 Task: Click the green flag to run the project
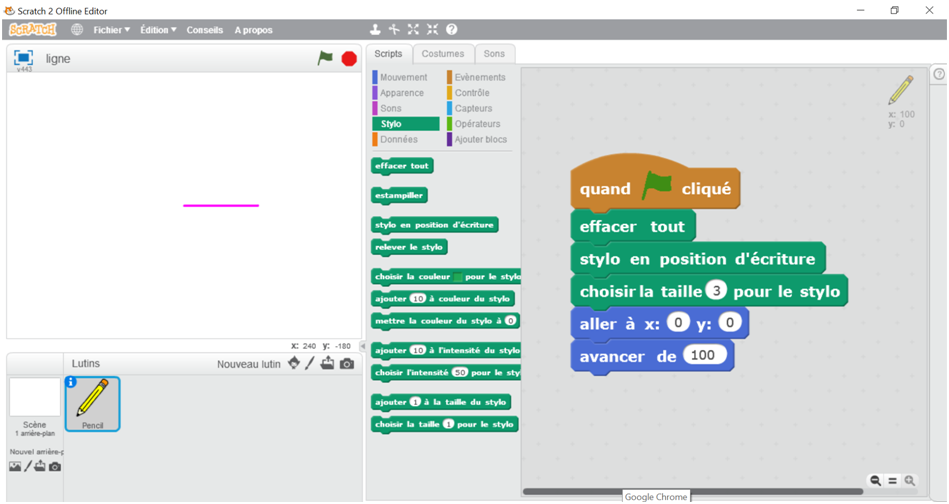tap(325, 58)
